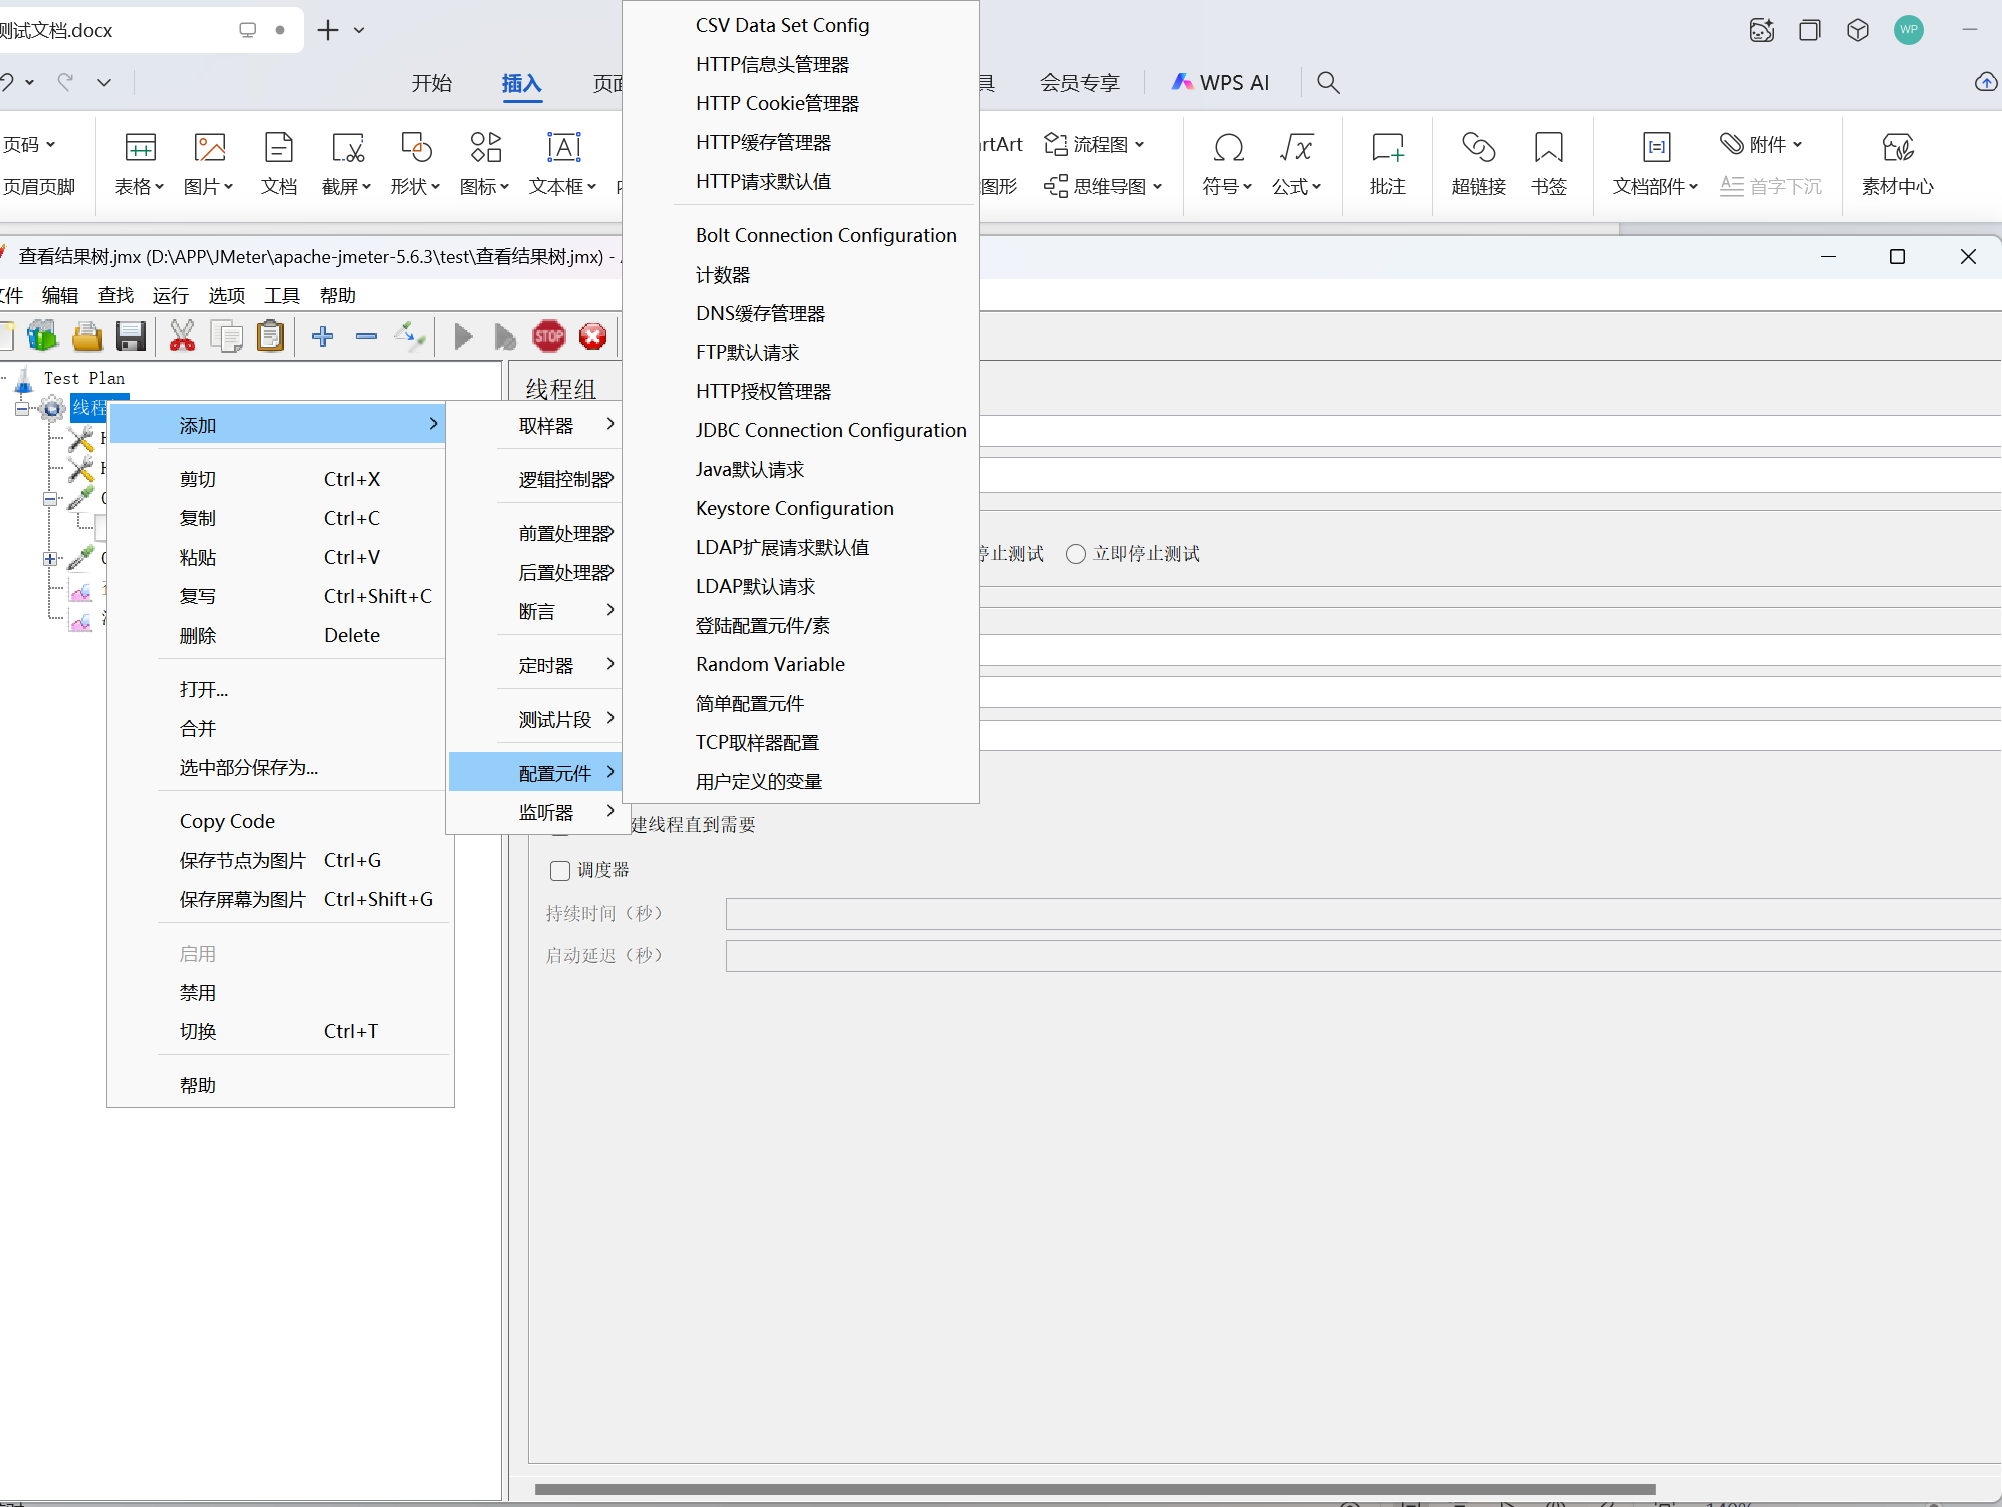Click the JMeter Save floppy disk icon
2002x1507 pixels.
pos(131,336)
